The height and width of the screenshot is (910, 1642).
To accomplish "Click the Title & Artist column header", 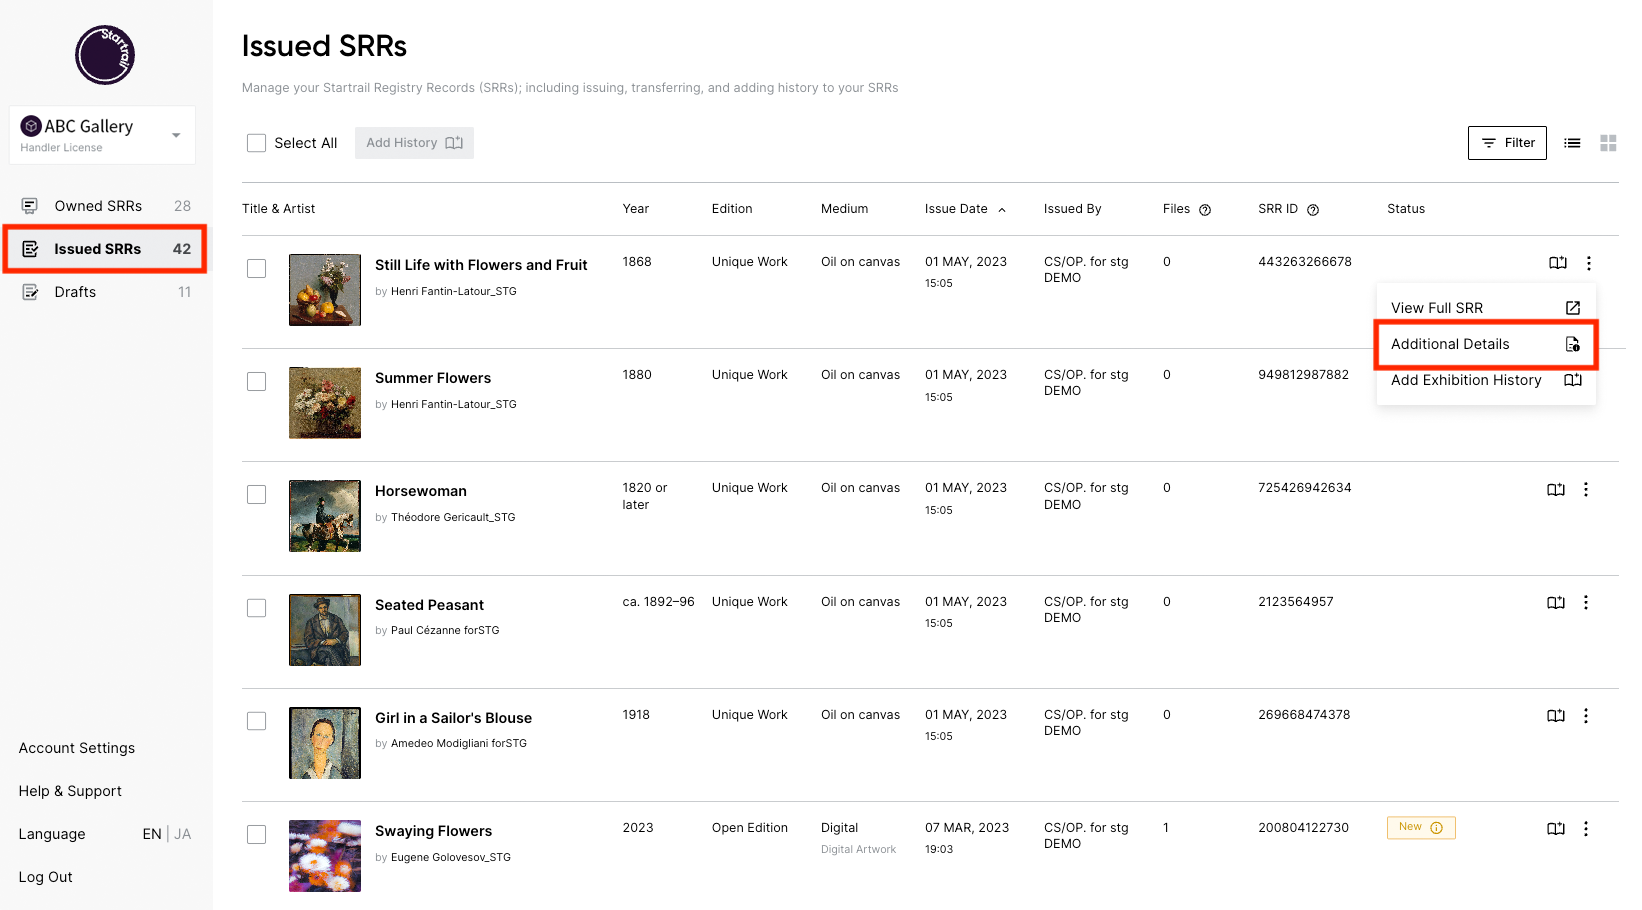I will click(x=279, y=209).
